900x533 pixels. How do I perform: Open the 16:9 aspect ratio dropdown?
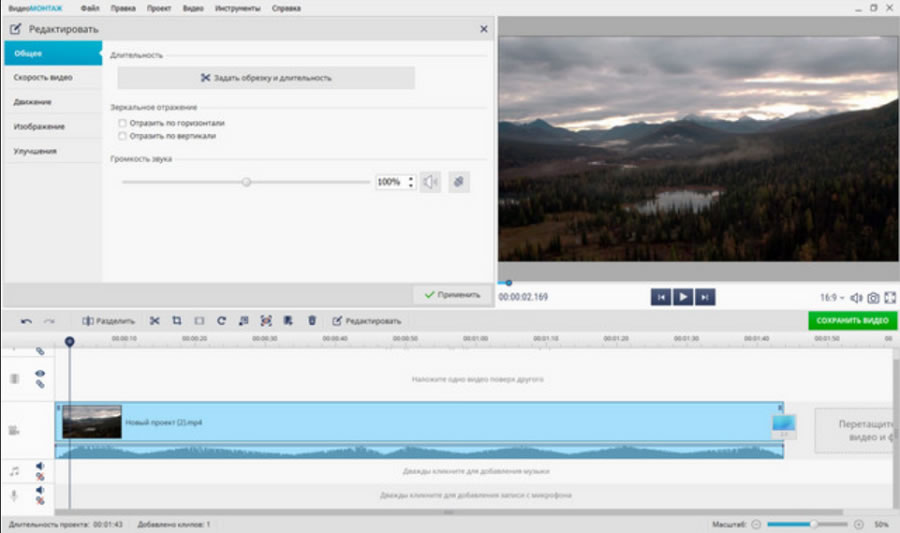(832, 297)
